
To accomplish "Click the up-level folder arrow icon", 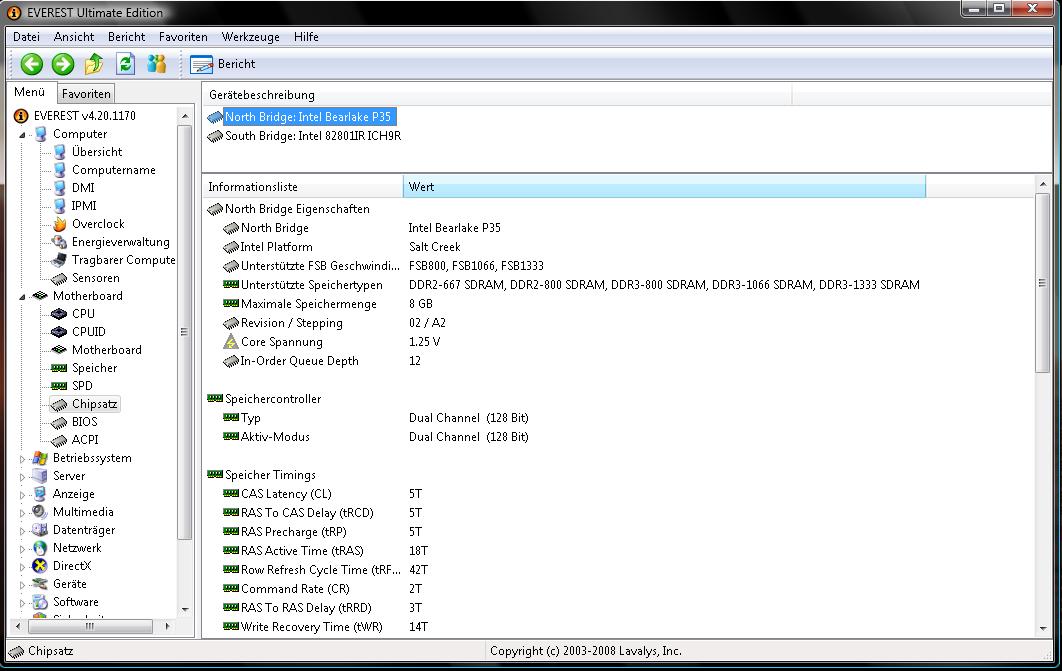I will [x=94, y=64].
